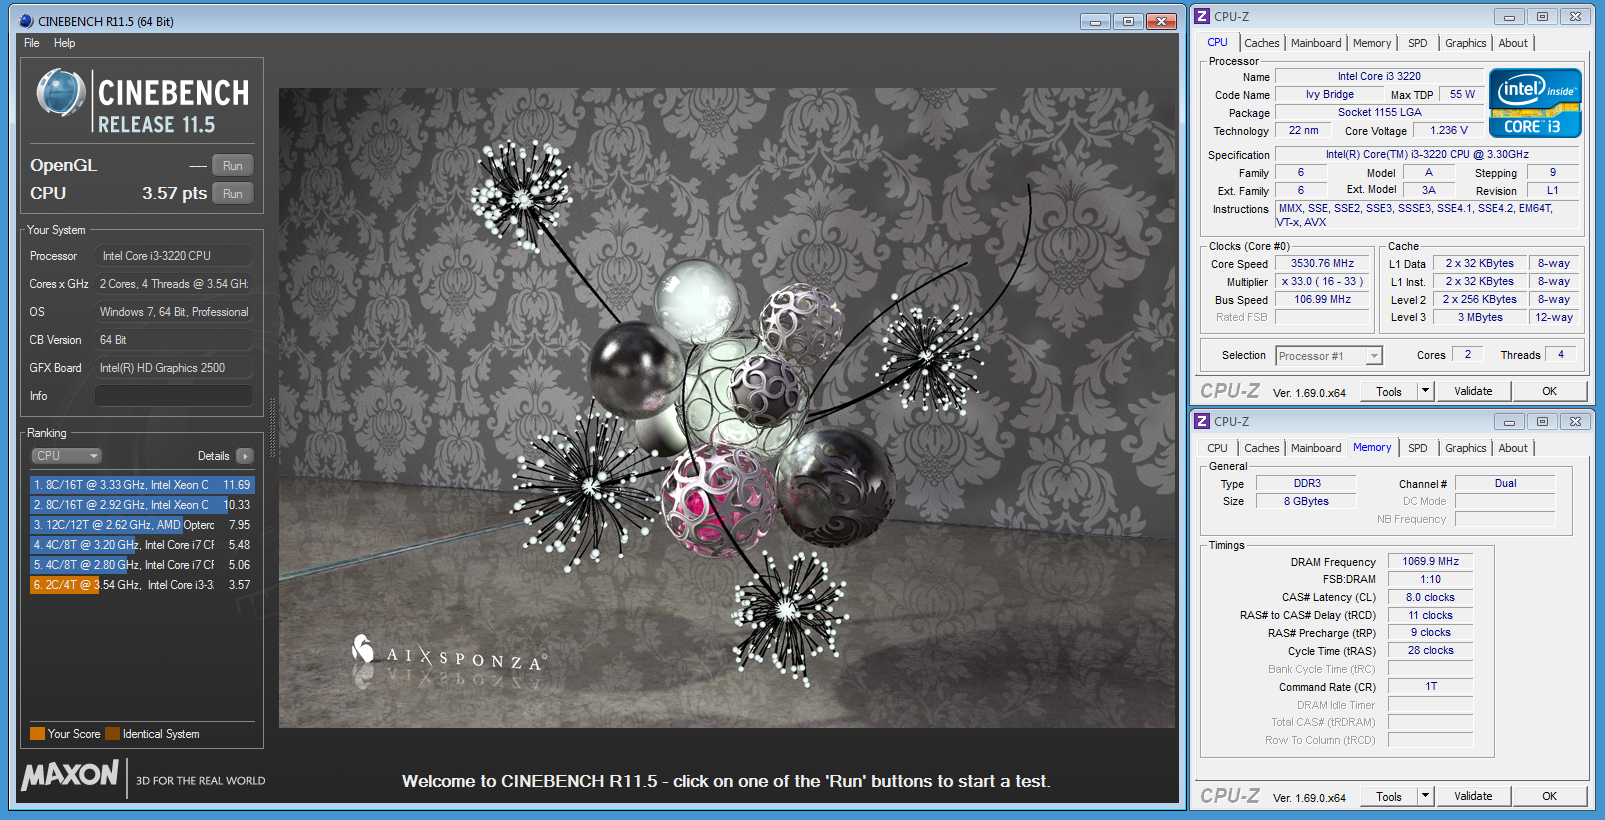Maximize the Cinebench window
The width and height of the screenshot is (1605, 820).
pos(1128,21)
